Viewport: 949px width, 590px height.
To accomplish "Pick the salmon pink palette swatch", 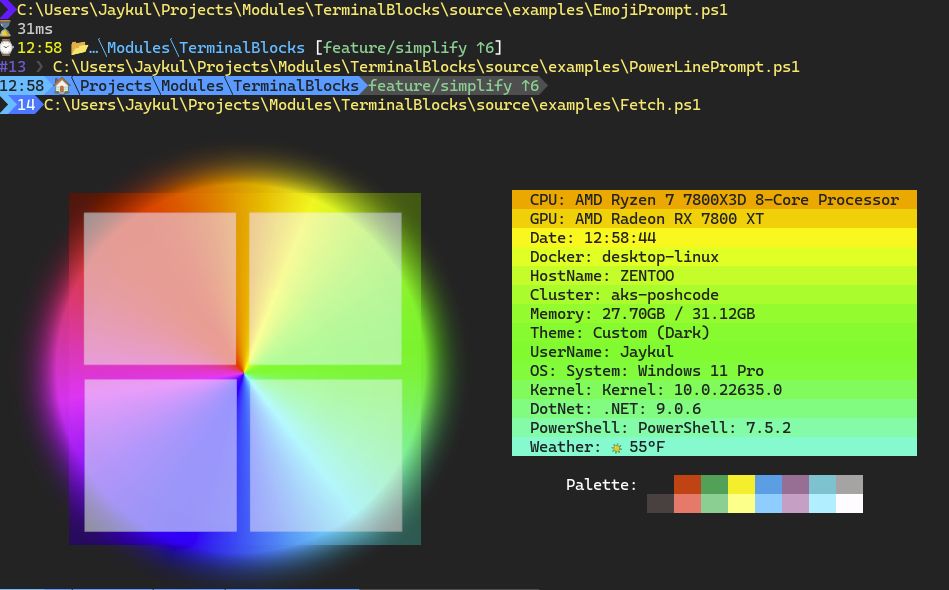I will [x=687, y=503].
